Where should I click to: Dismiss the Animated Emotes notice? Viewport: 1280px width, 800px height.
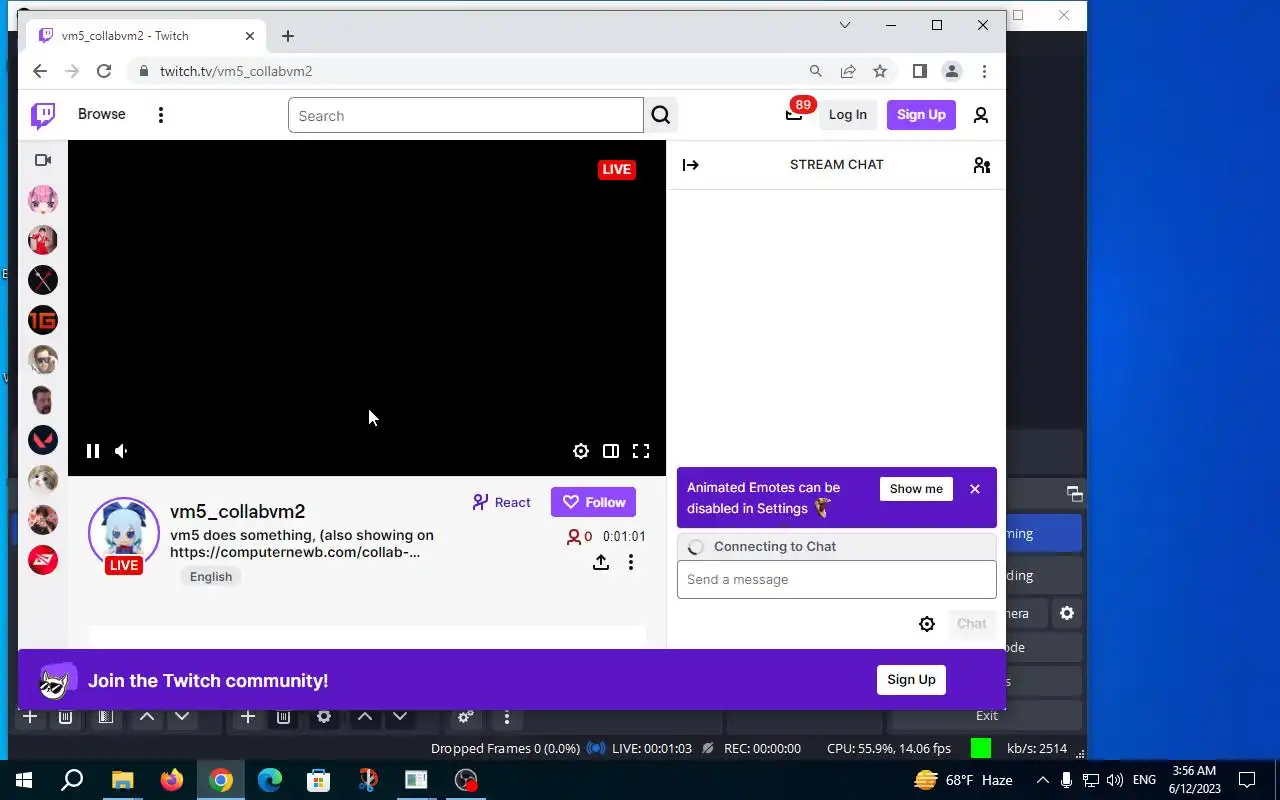pyautogui.click(x=975, y=489)
